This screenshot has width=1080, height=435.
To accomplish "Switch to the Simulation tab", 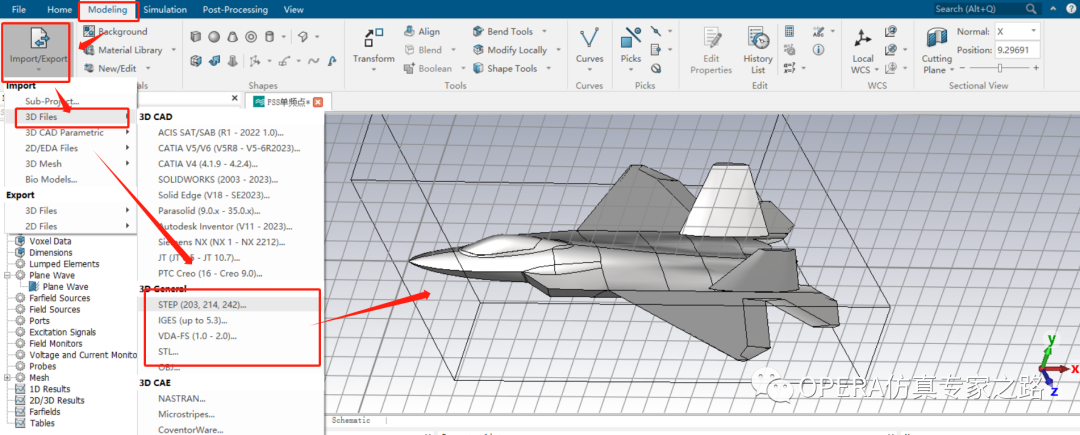I will click(x=165, y=10).
